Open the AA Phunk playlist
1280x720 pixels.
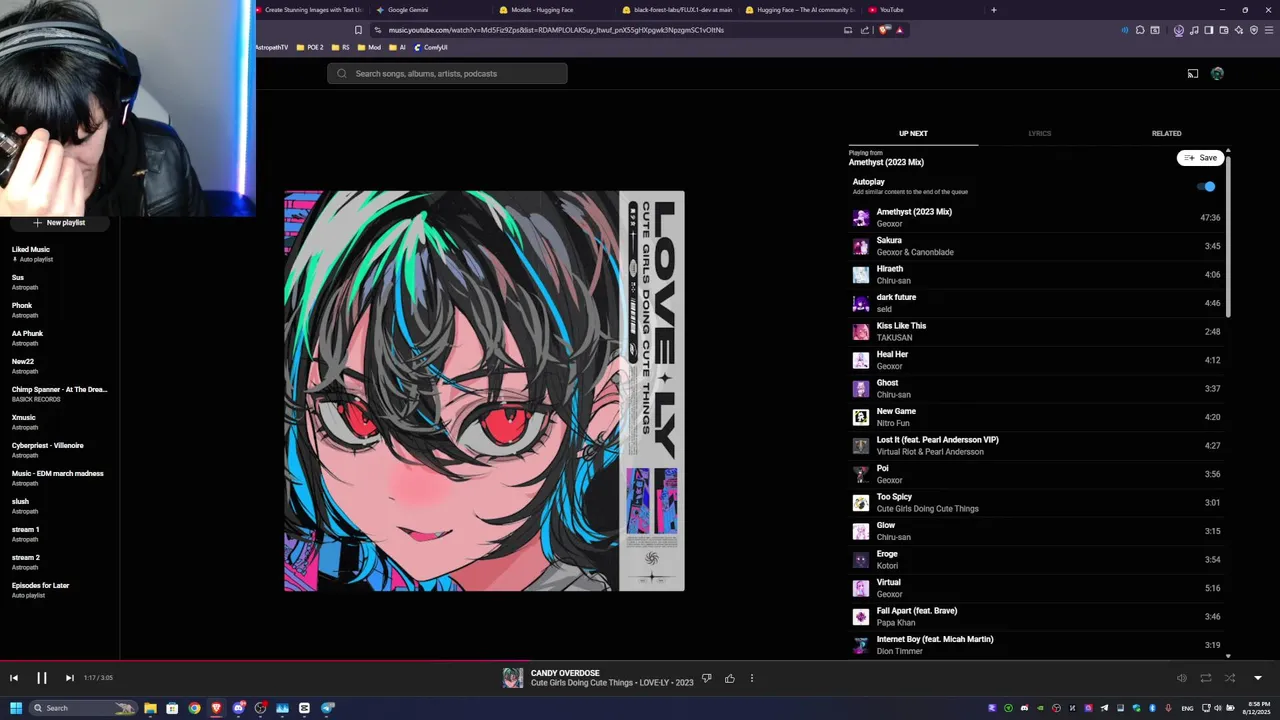tap(28, 333)
